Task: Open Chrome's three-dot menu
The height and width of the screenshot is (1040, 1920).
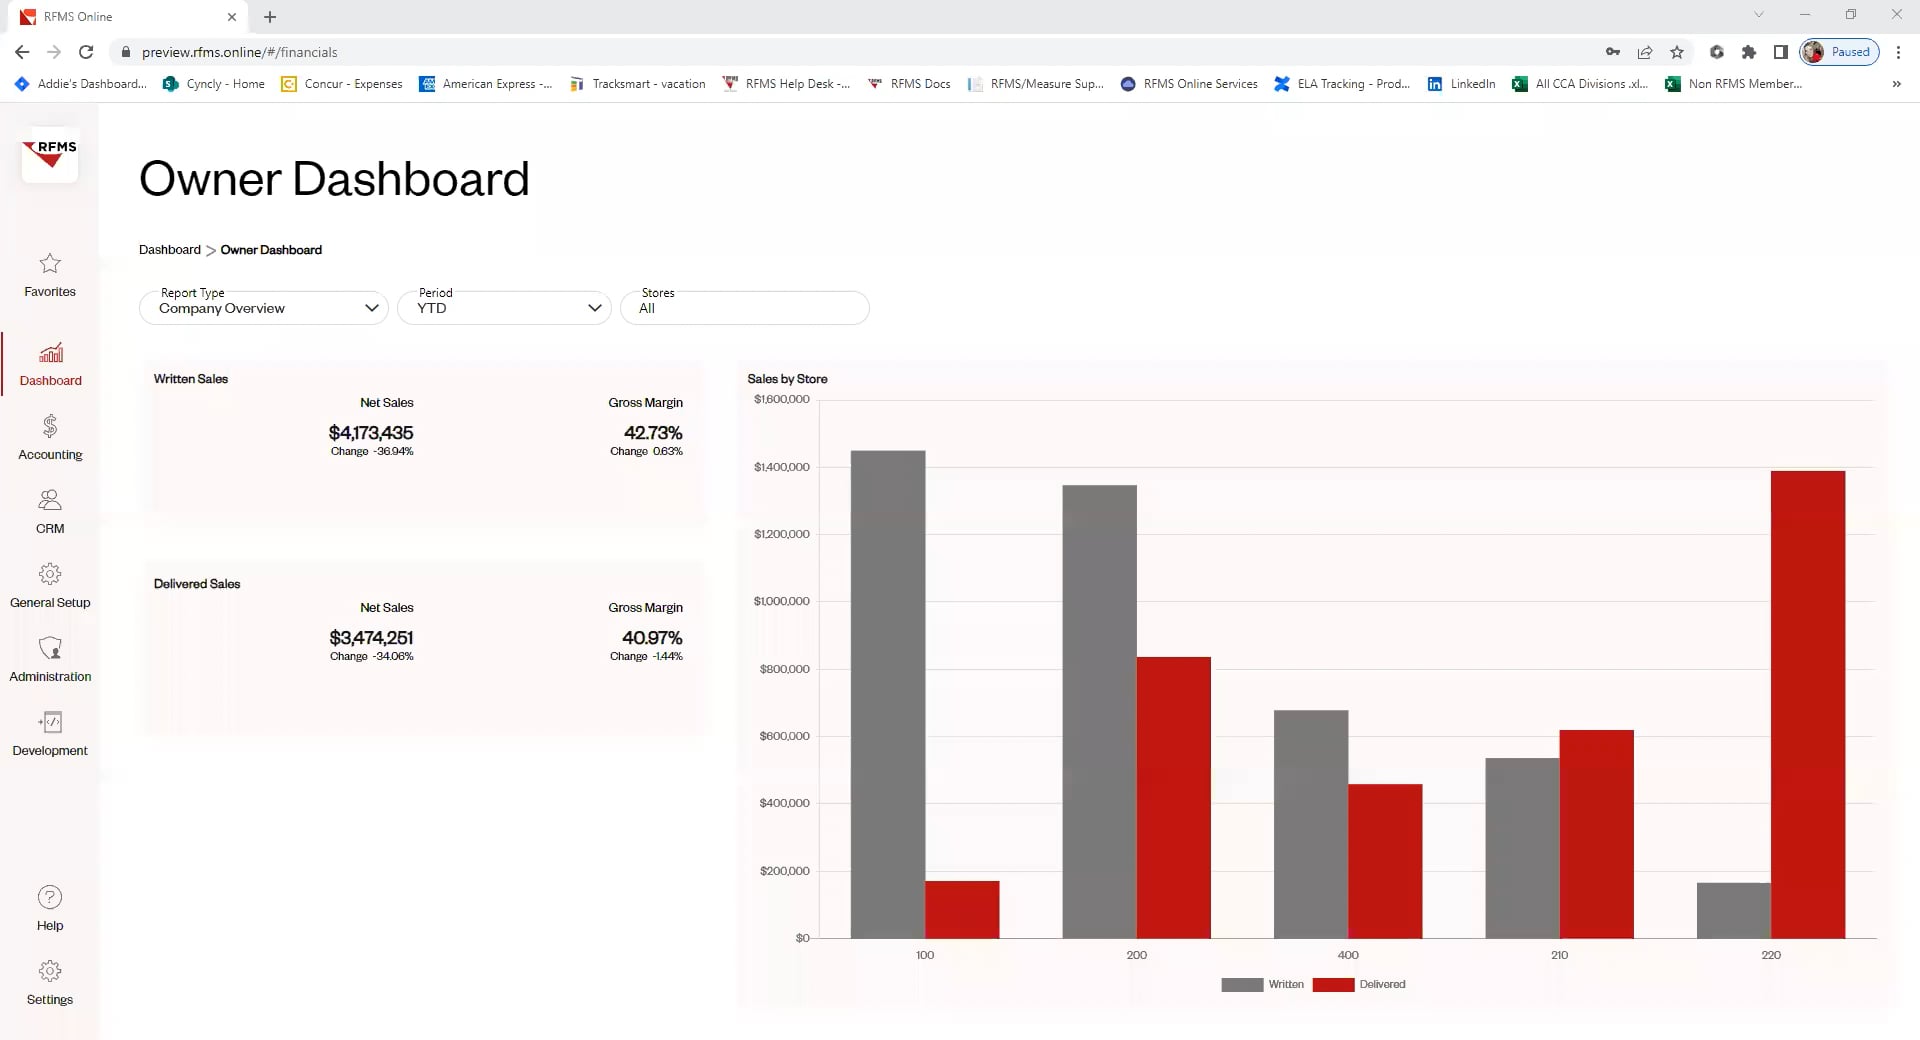Action: click(x=1898, y=52)
